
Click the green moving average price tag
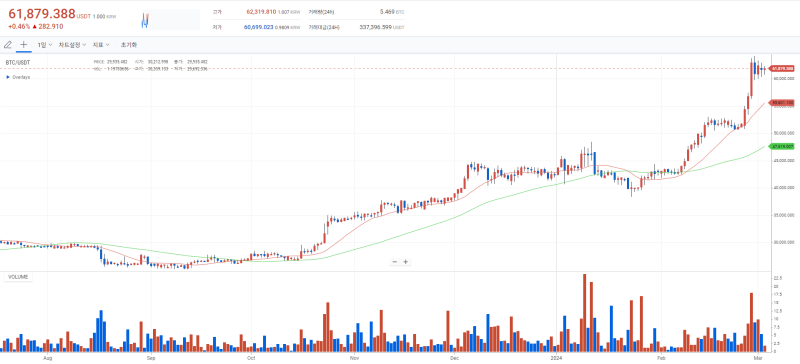click(x=782, y=146)
